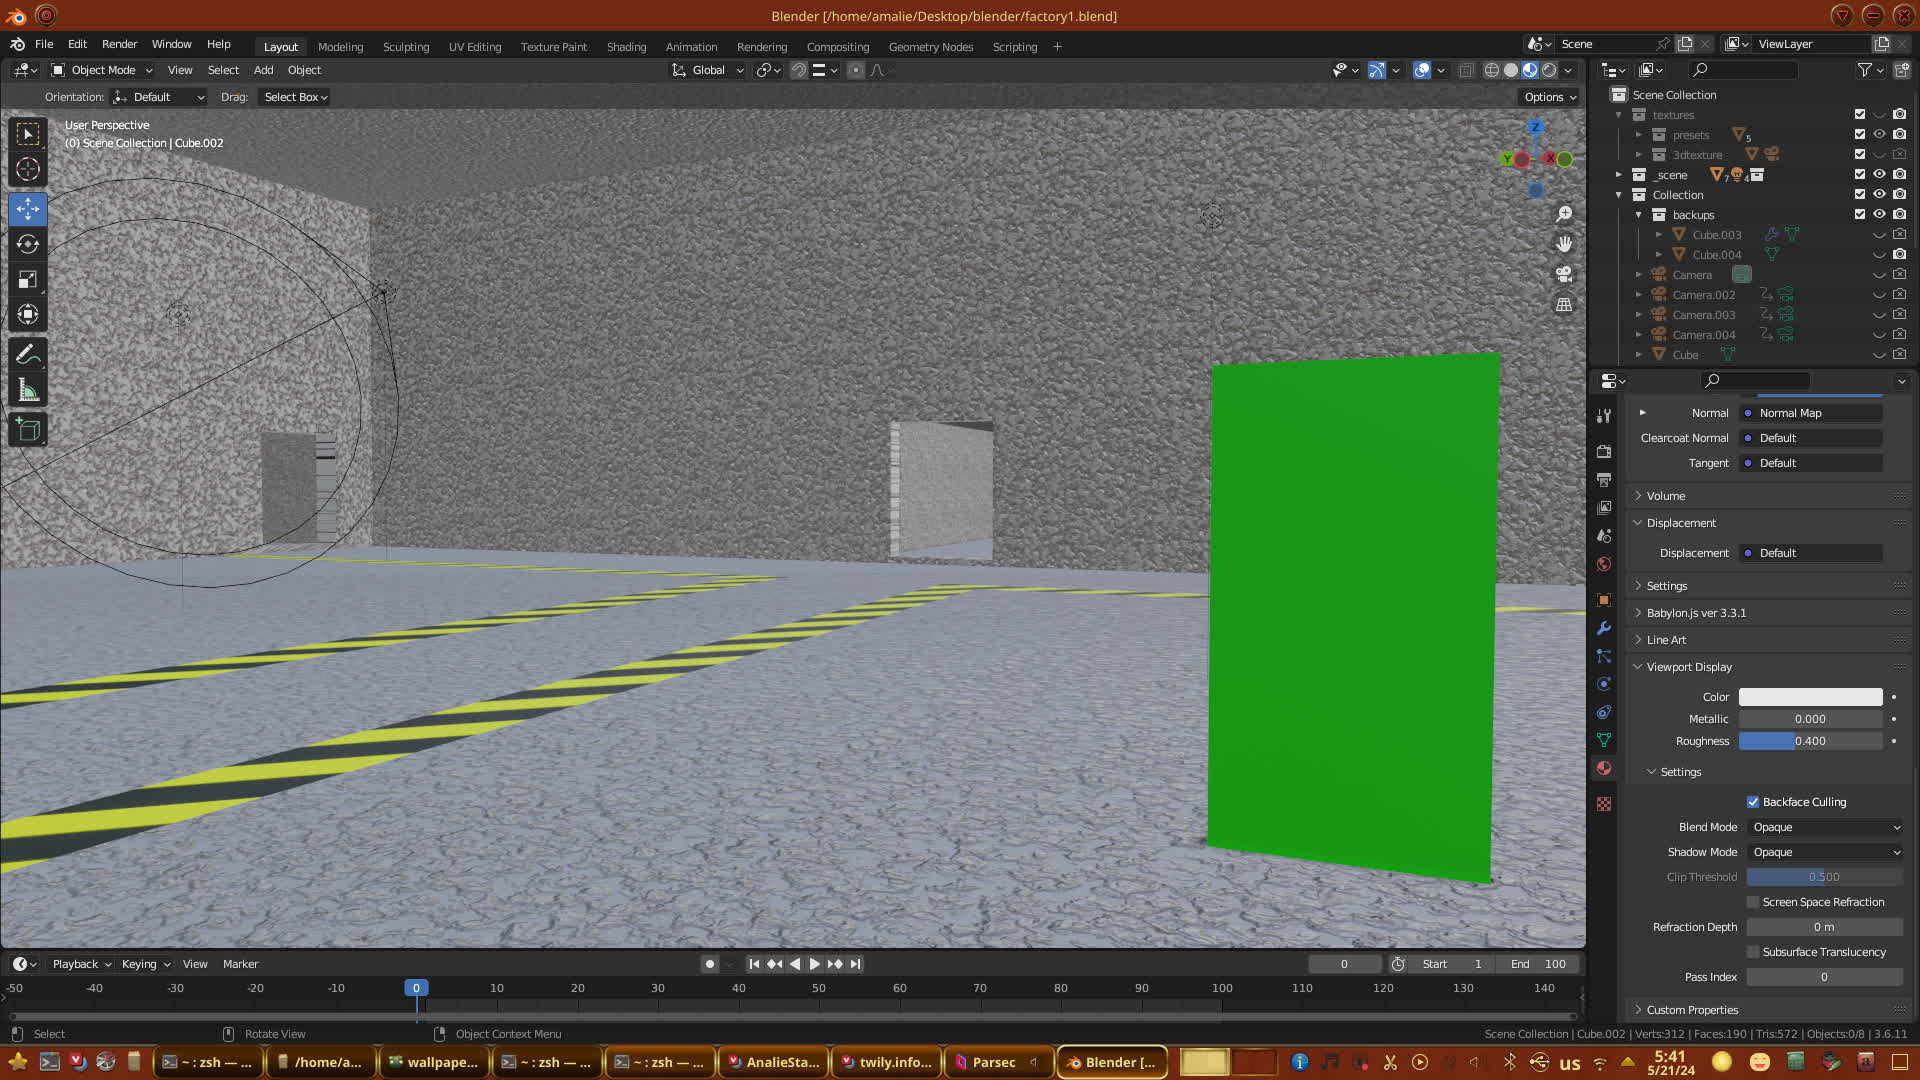Viewport: 1920px width, 1080px height.
Task: Activate the Annotate pencil tool
Action: coord(28,355)
